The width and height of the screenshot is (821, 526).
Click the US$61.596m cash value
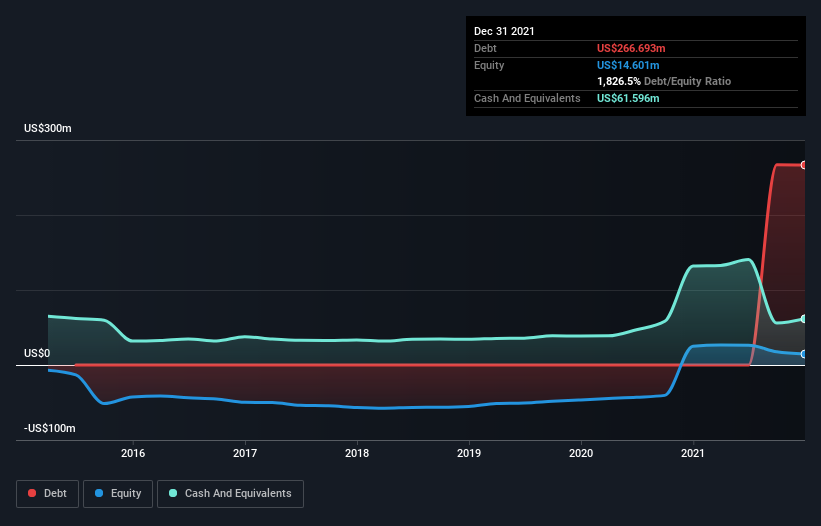point(628,98)
